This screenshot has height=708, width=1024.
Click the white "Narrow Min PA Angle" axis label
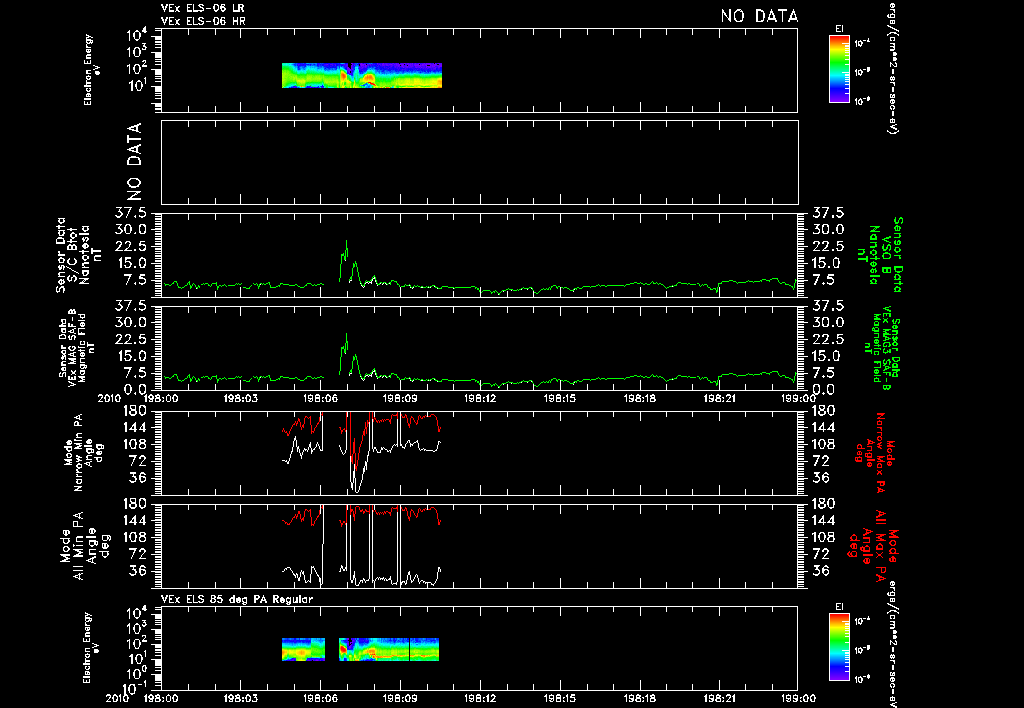coord(83,454)
